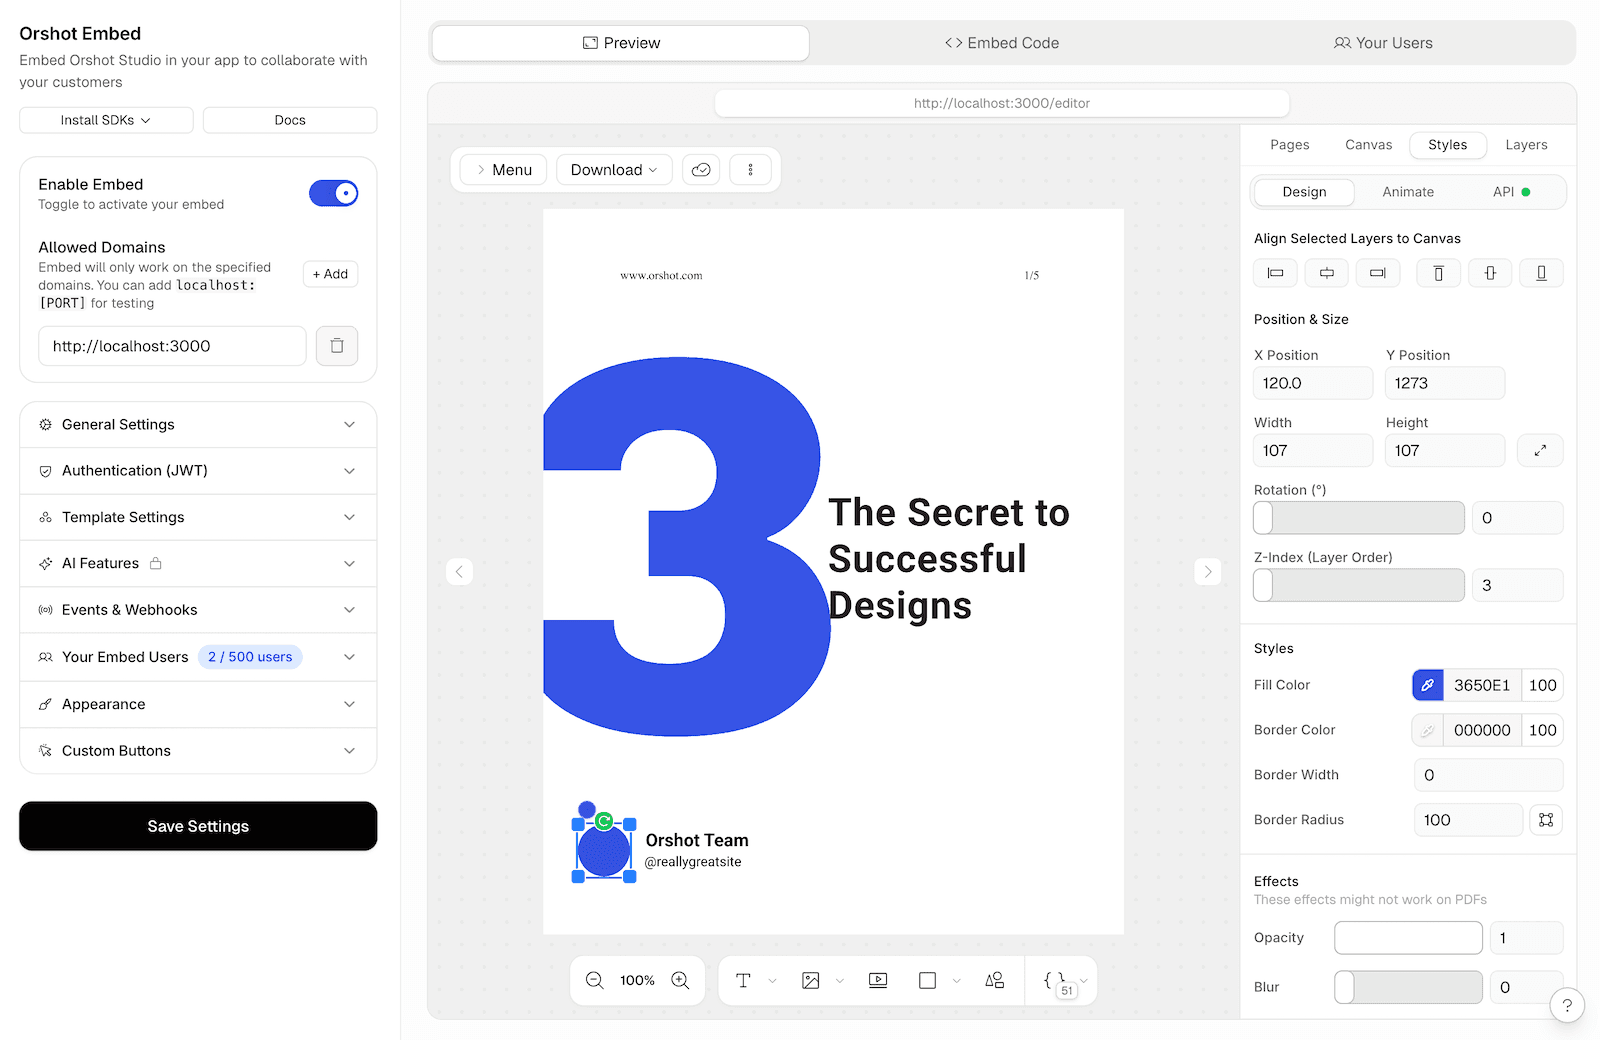The height and width of the screenshot is (1040, 1600).
Task: Open the Download dropdown
Action: click(x=613, y=169)
